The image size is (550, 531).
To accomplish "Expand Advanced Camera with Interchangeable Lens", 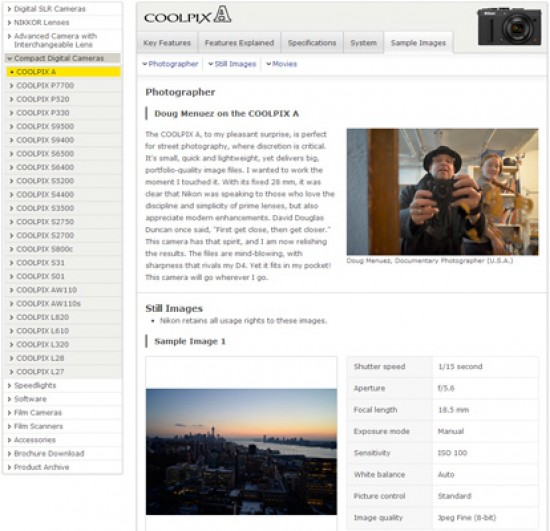I will coord(62,40).
